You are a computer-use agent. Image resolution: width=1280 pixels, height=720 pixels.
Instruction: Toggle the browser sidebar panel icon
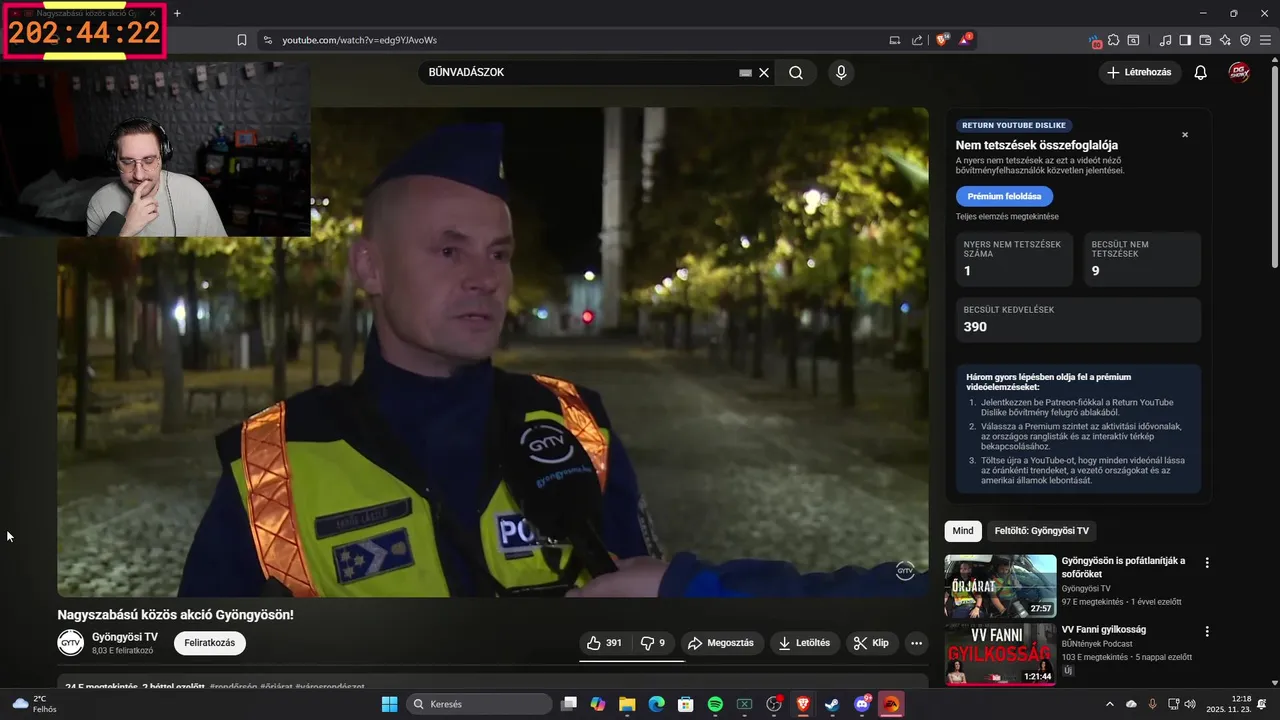tap(1185, 40)
